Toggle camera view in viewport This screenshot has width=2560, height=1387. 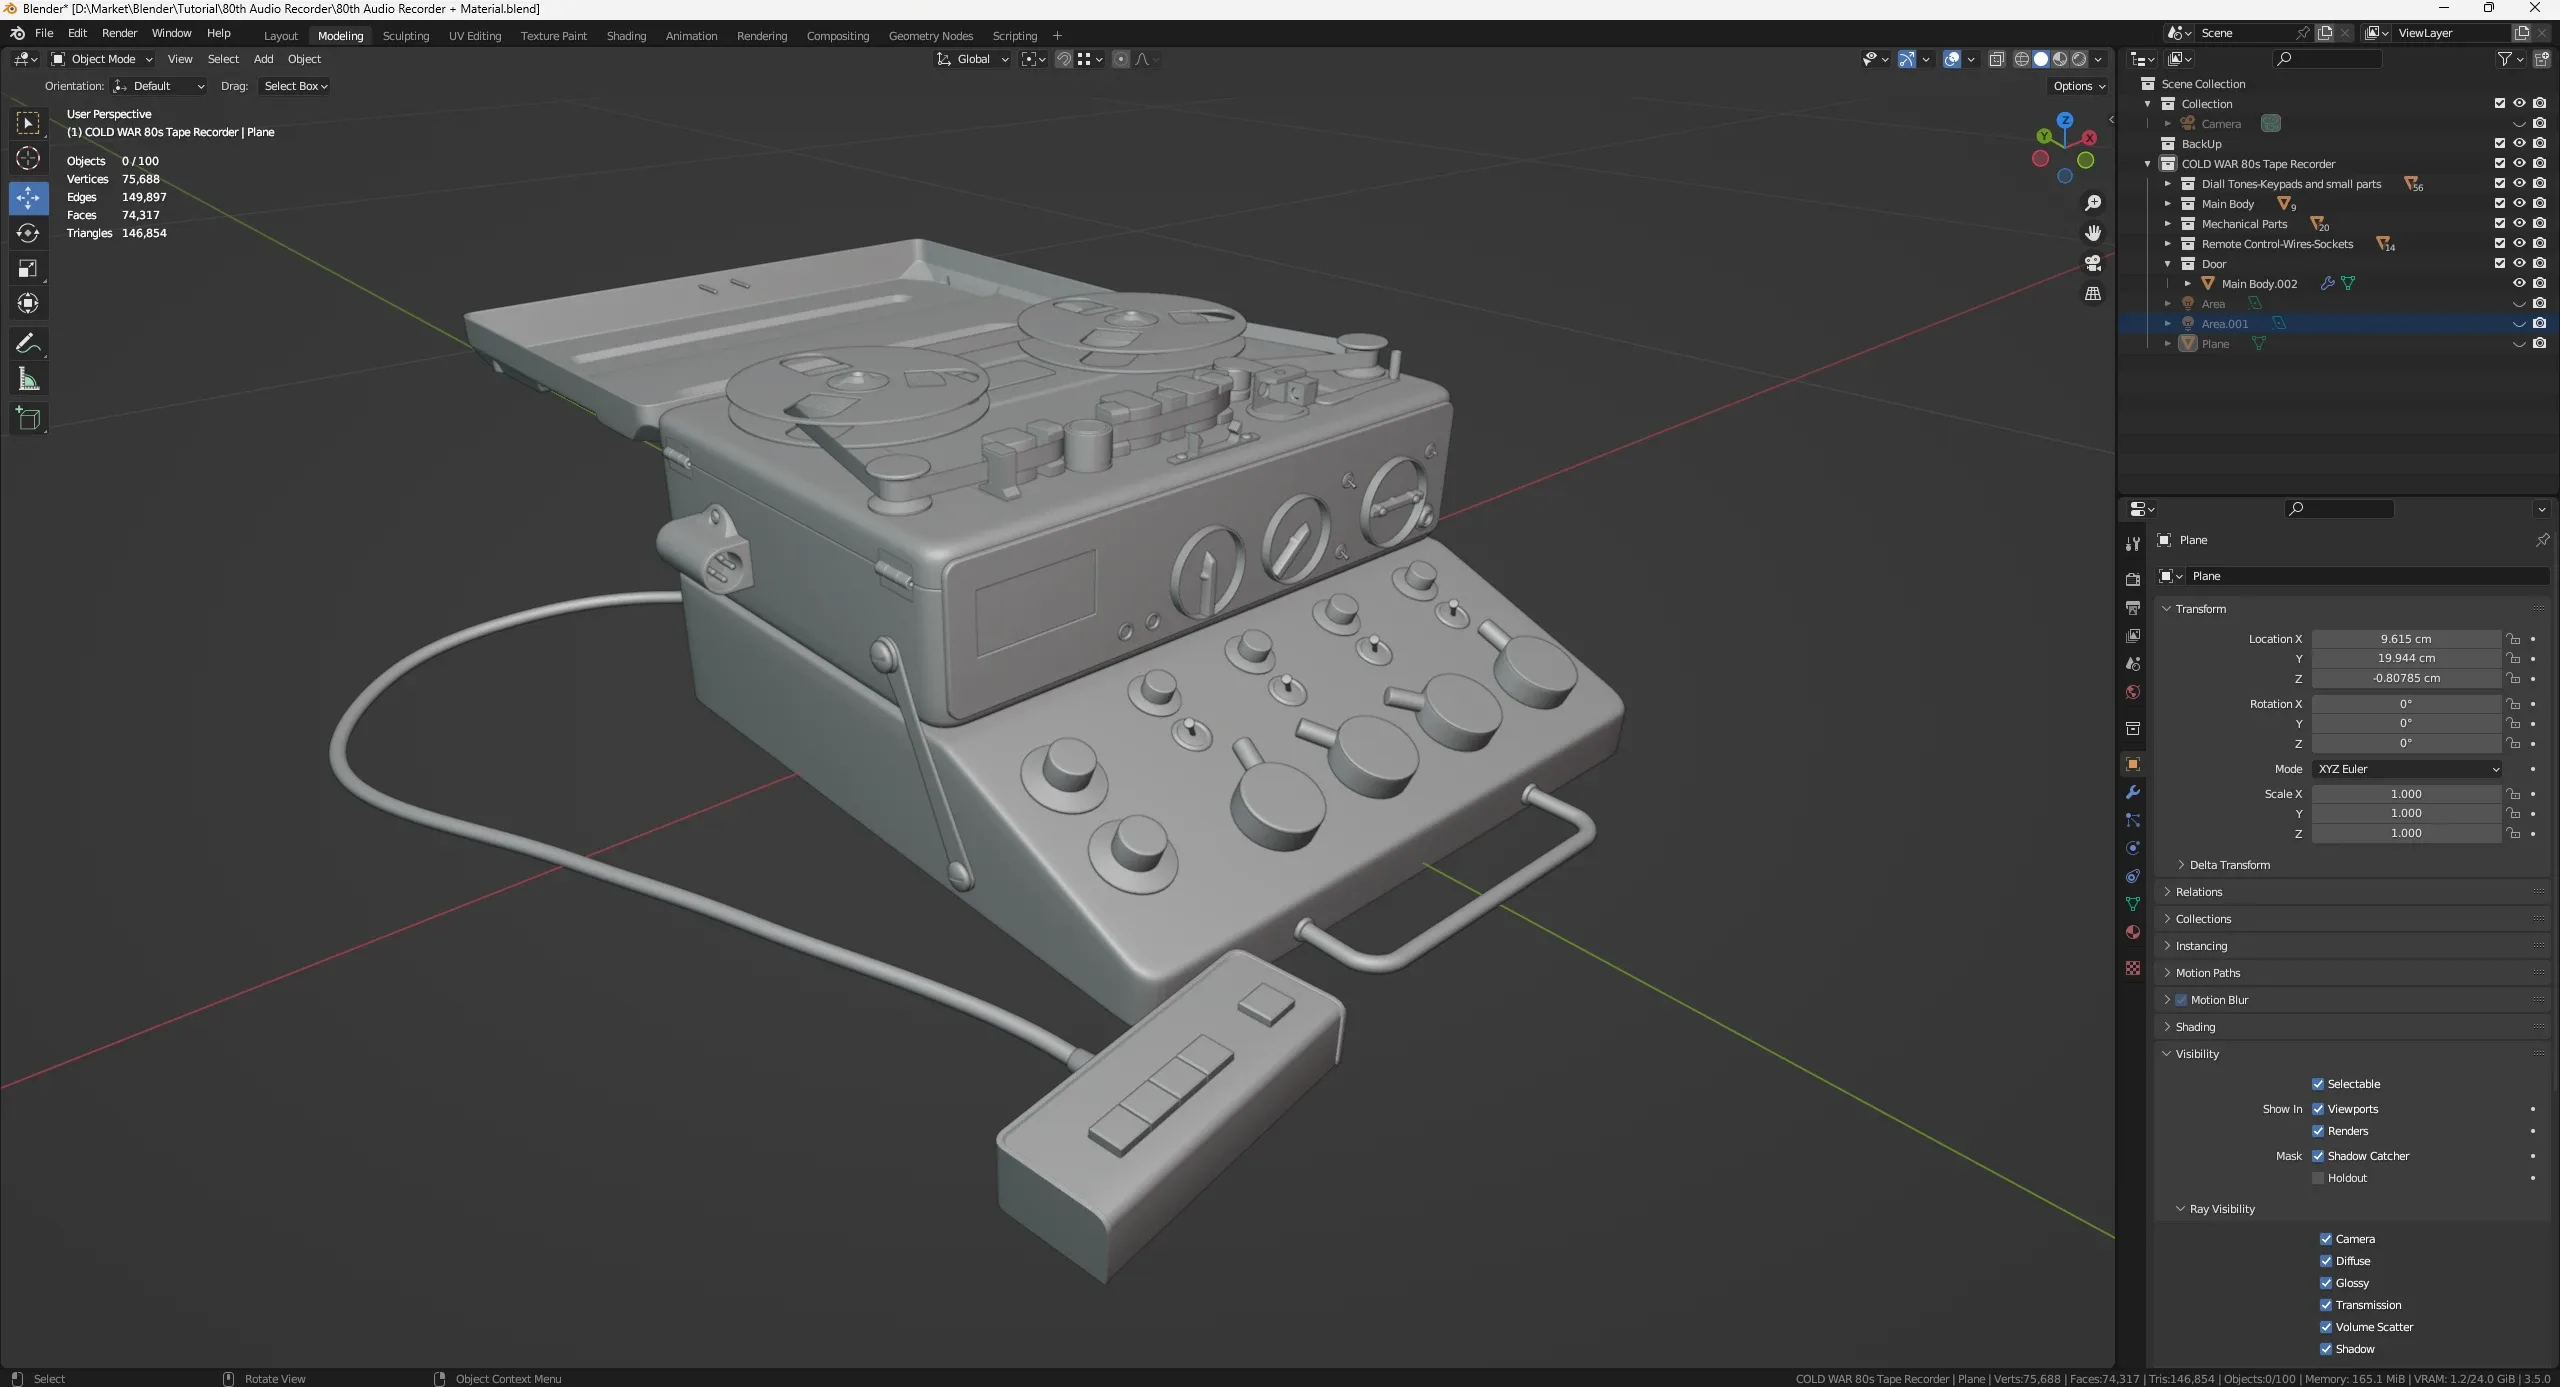pos(2093,263)
